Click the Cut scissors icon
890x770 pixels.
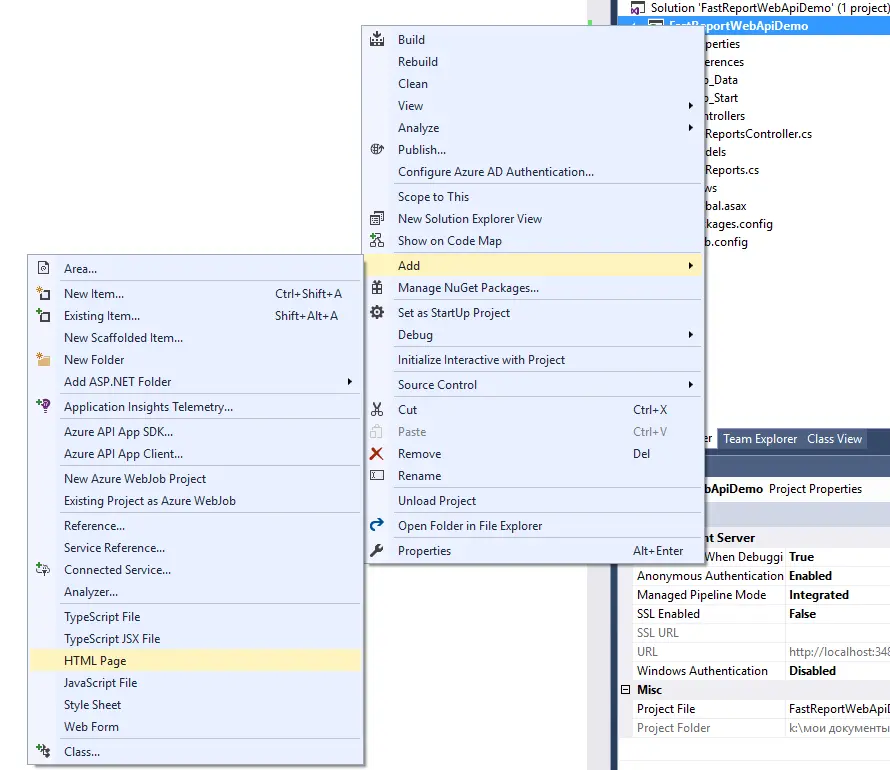click(375, 408)
